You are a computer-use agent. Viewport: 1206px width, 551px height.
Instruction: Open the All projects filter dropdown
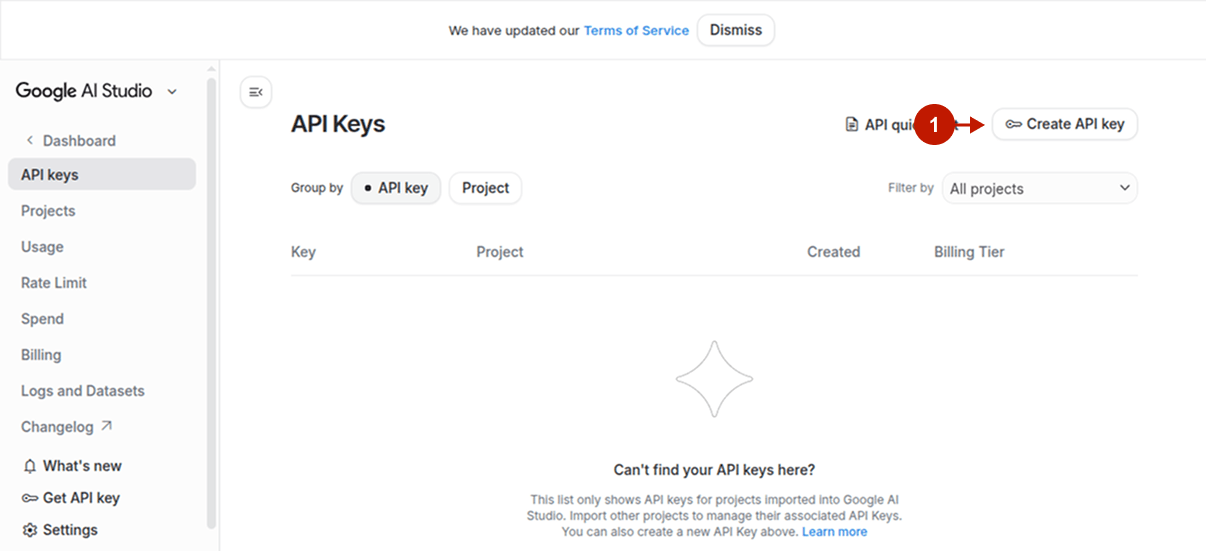point(1040,188)
